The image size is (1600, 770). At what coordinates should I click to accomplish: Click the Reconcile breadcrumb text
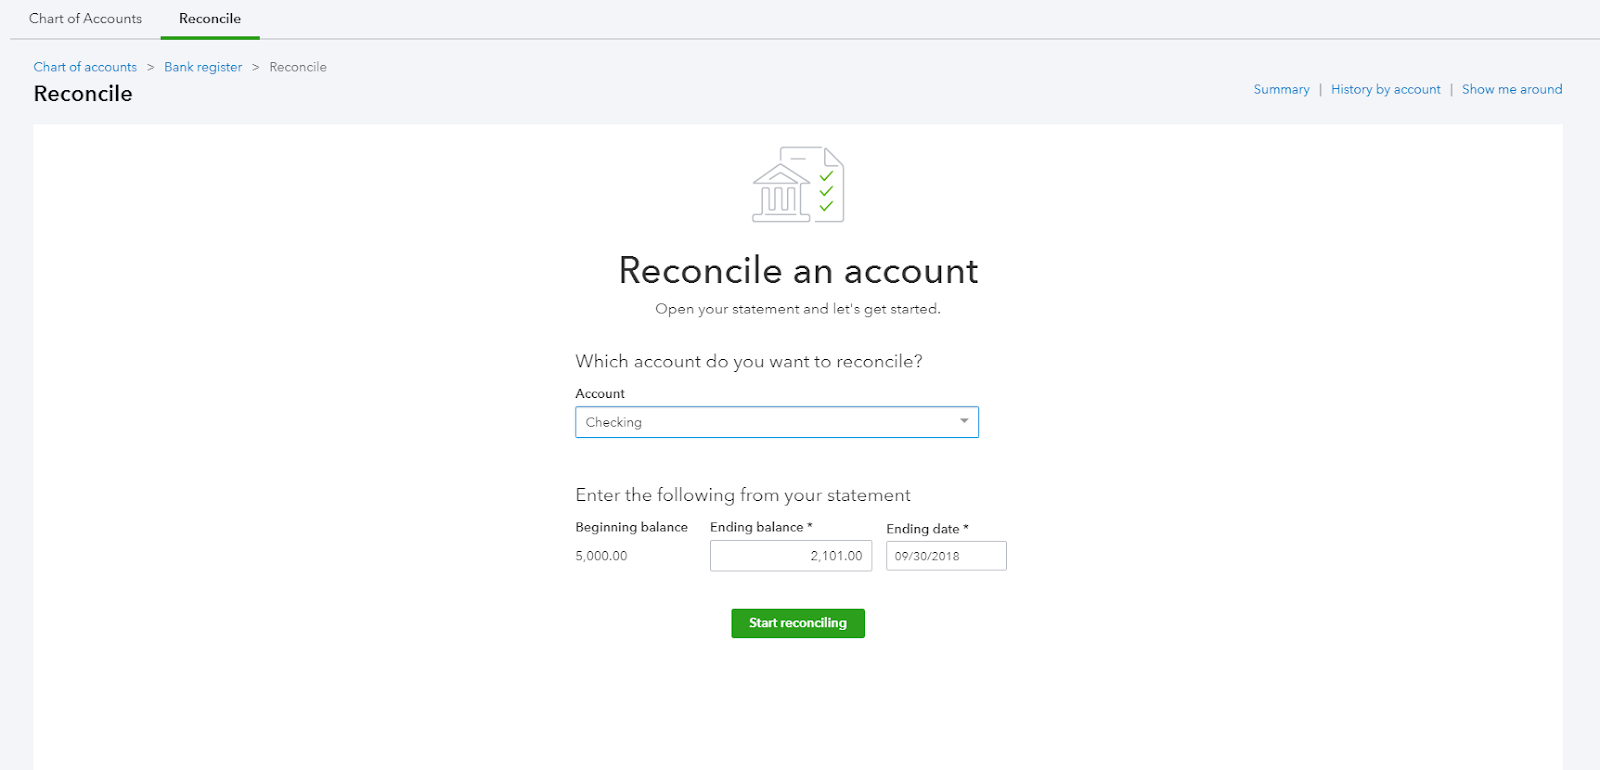click(298, 67)
